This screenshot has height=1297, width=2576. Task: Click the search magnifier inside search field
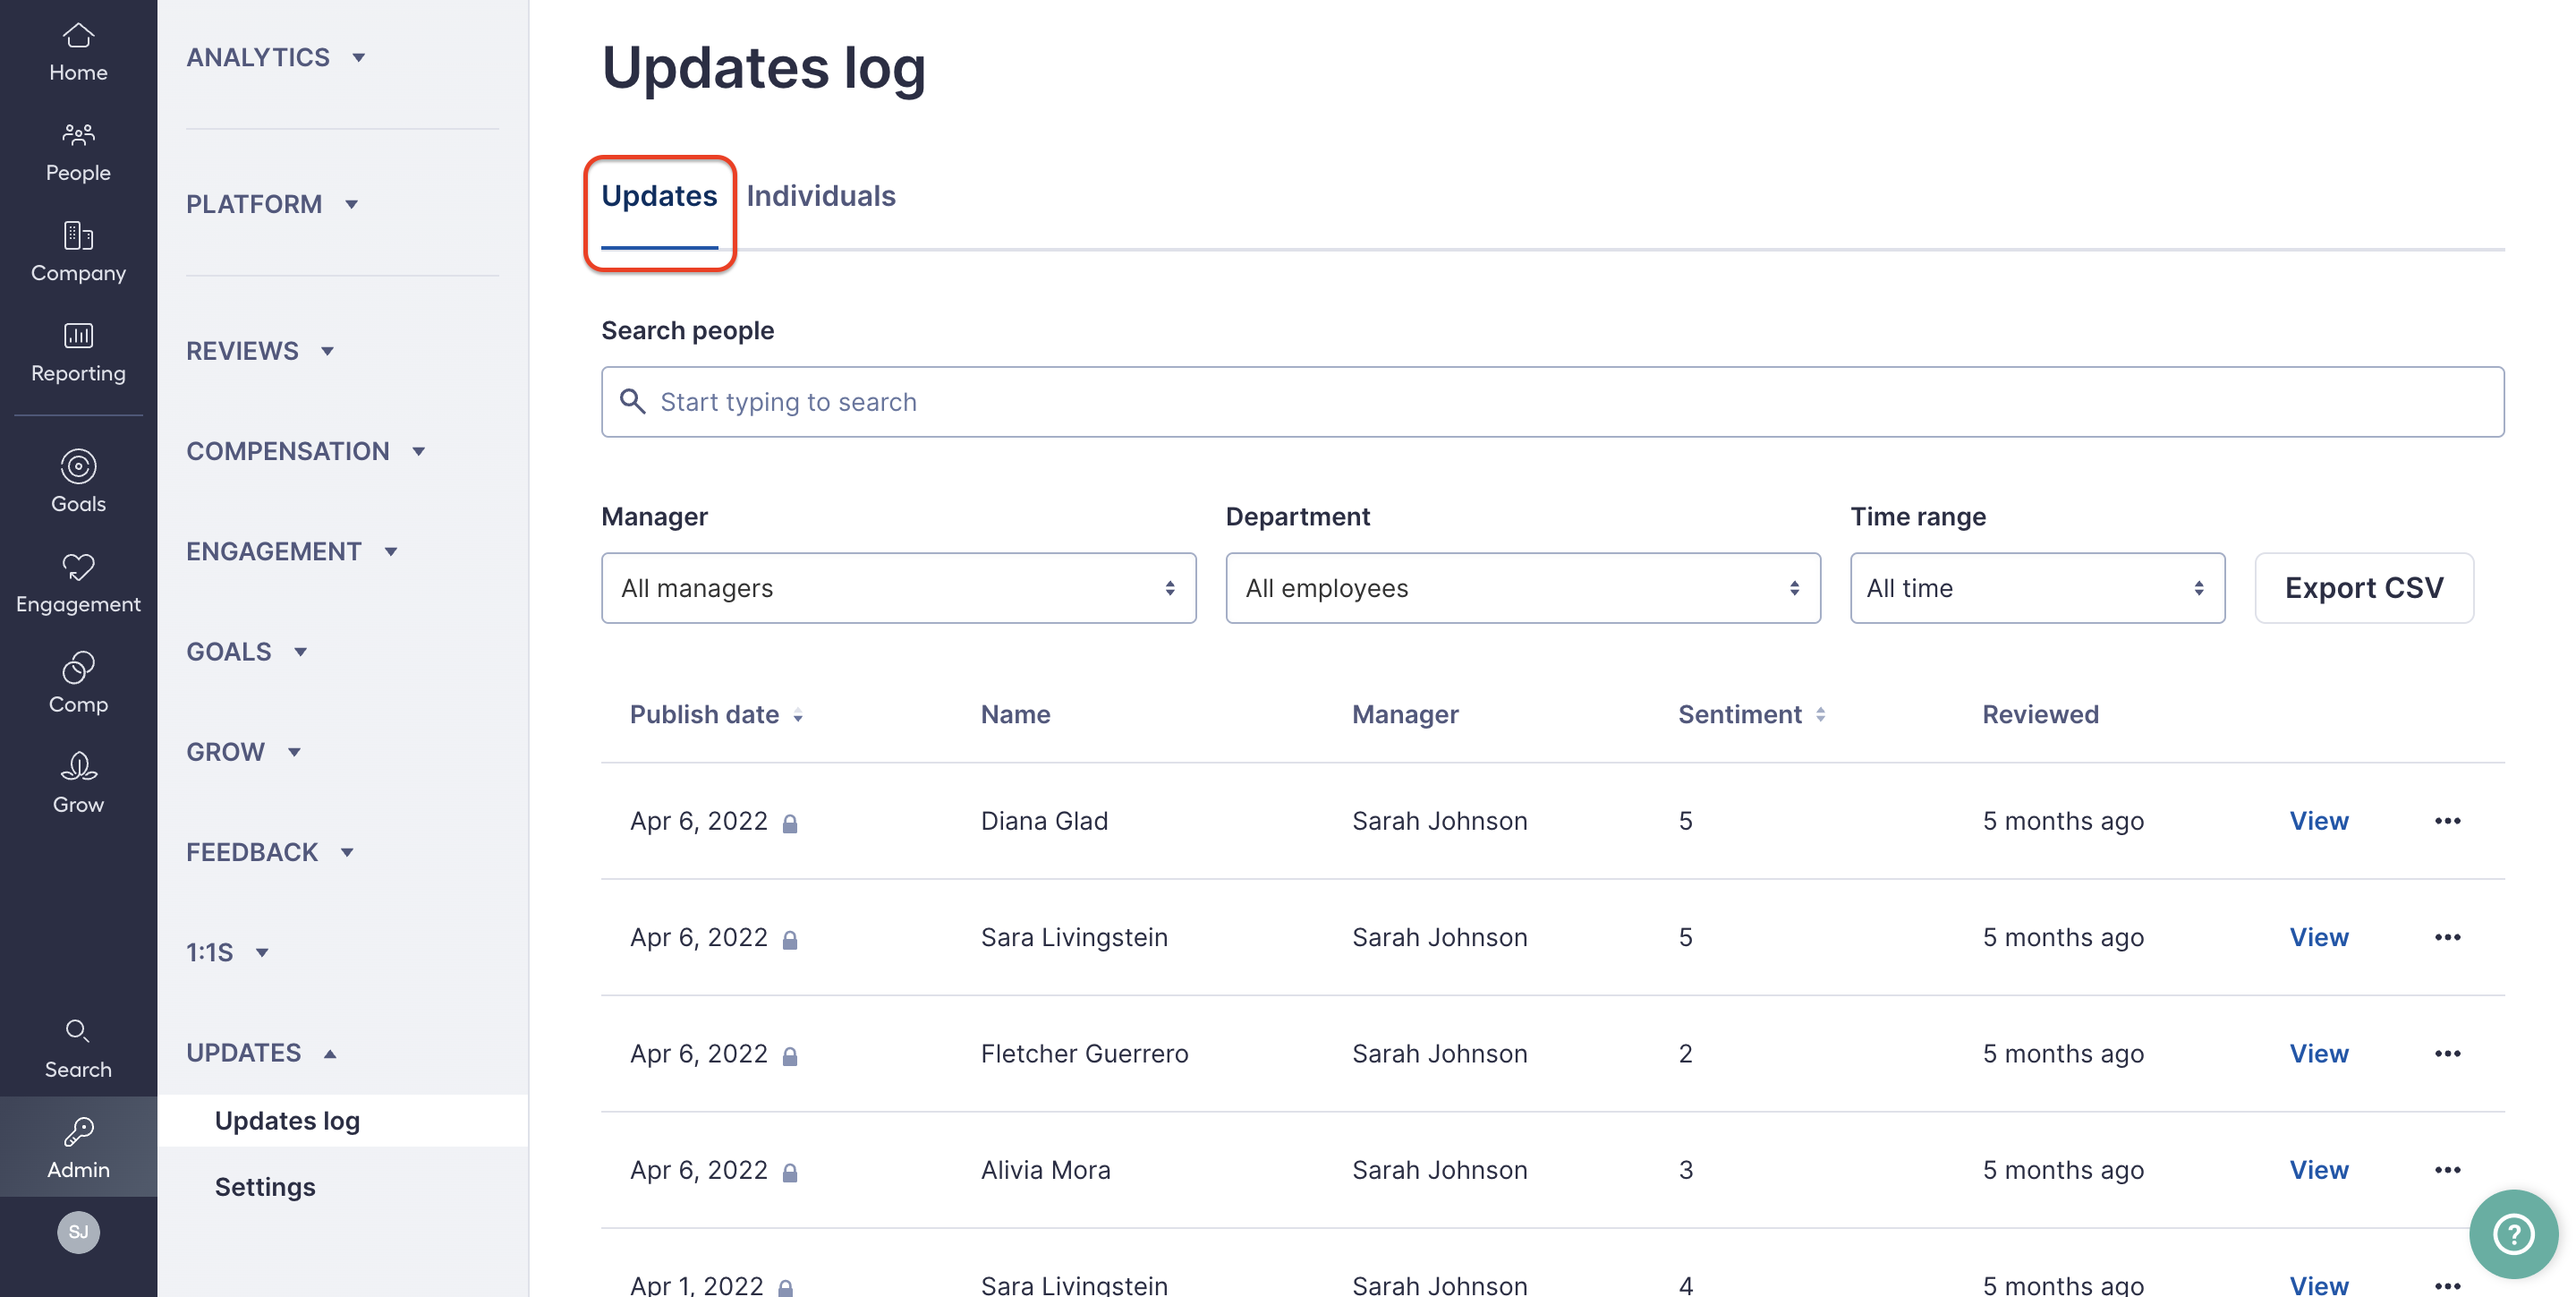[x=632, y=401]
